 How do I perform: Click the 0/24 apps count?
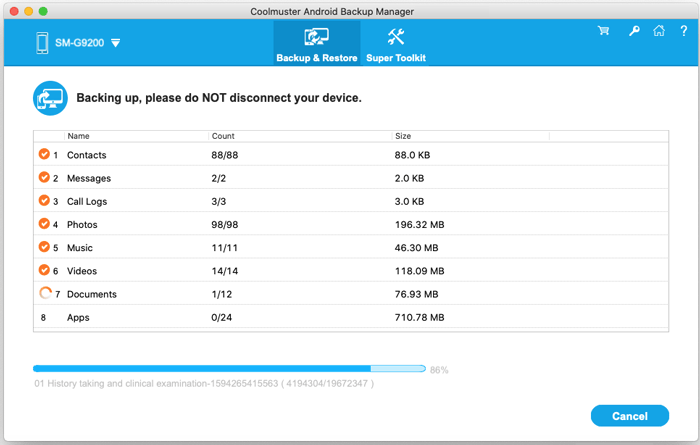[x=221, y=318]
